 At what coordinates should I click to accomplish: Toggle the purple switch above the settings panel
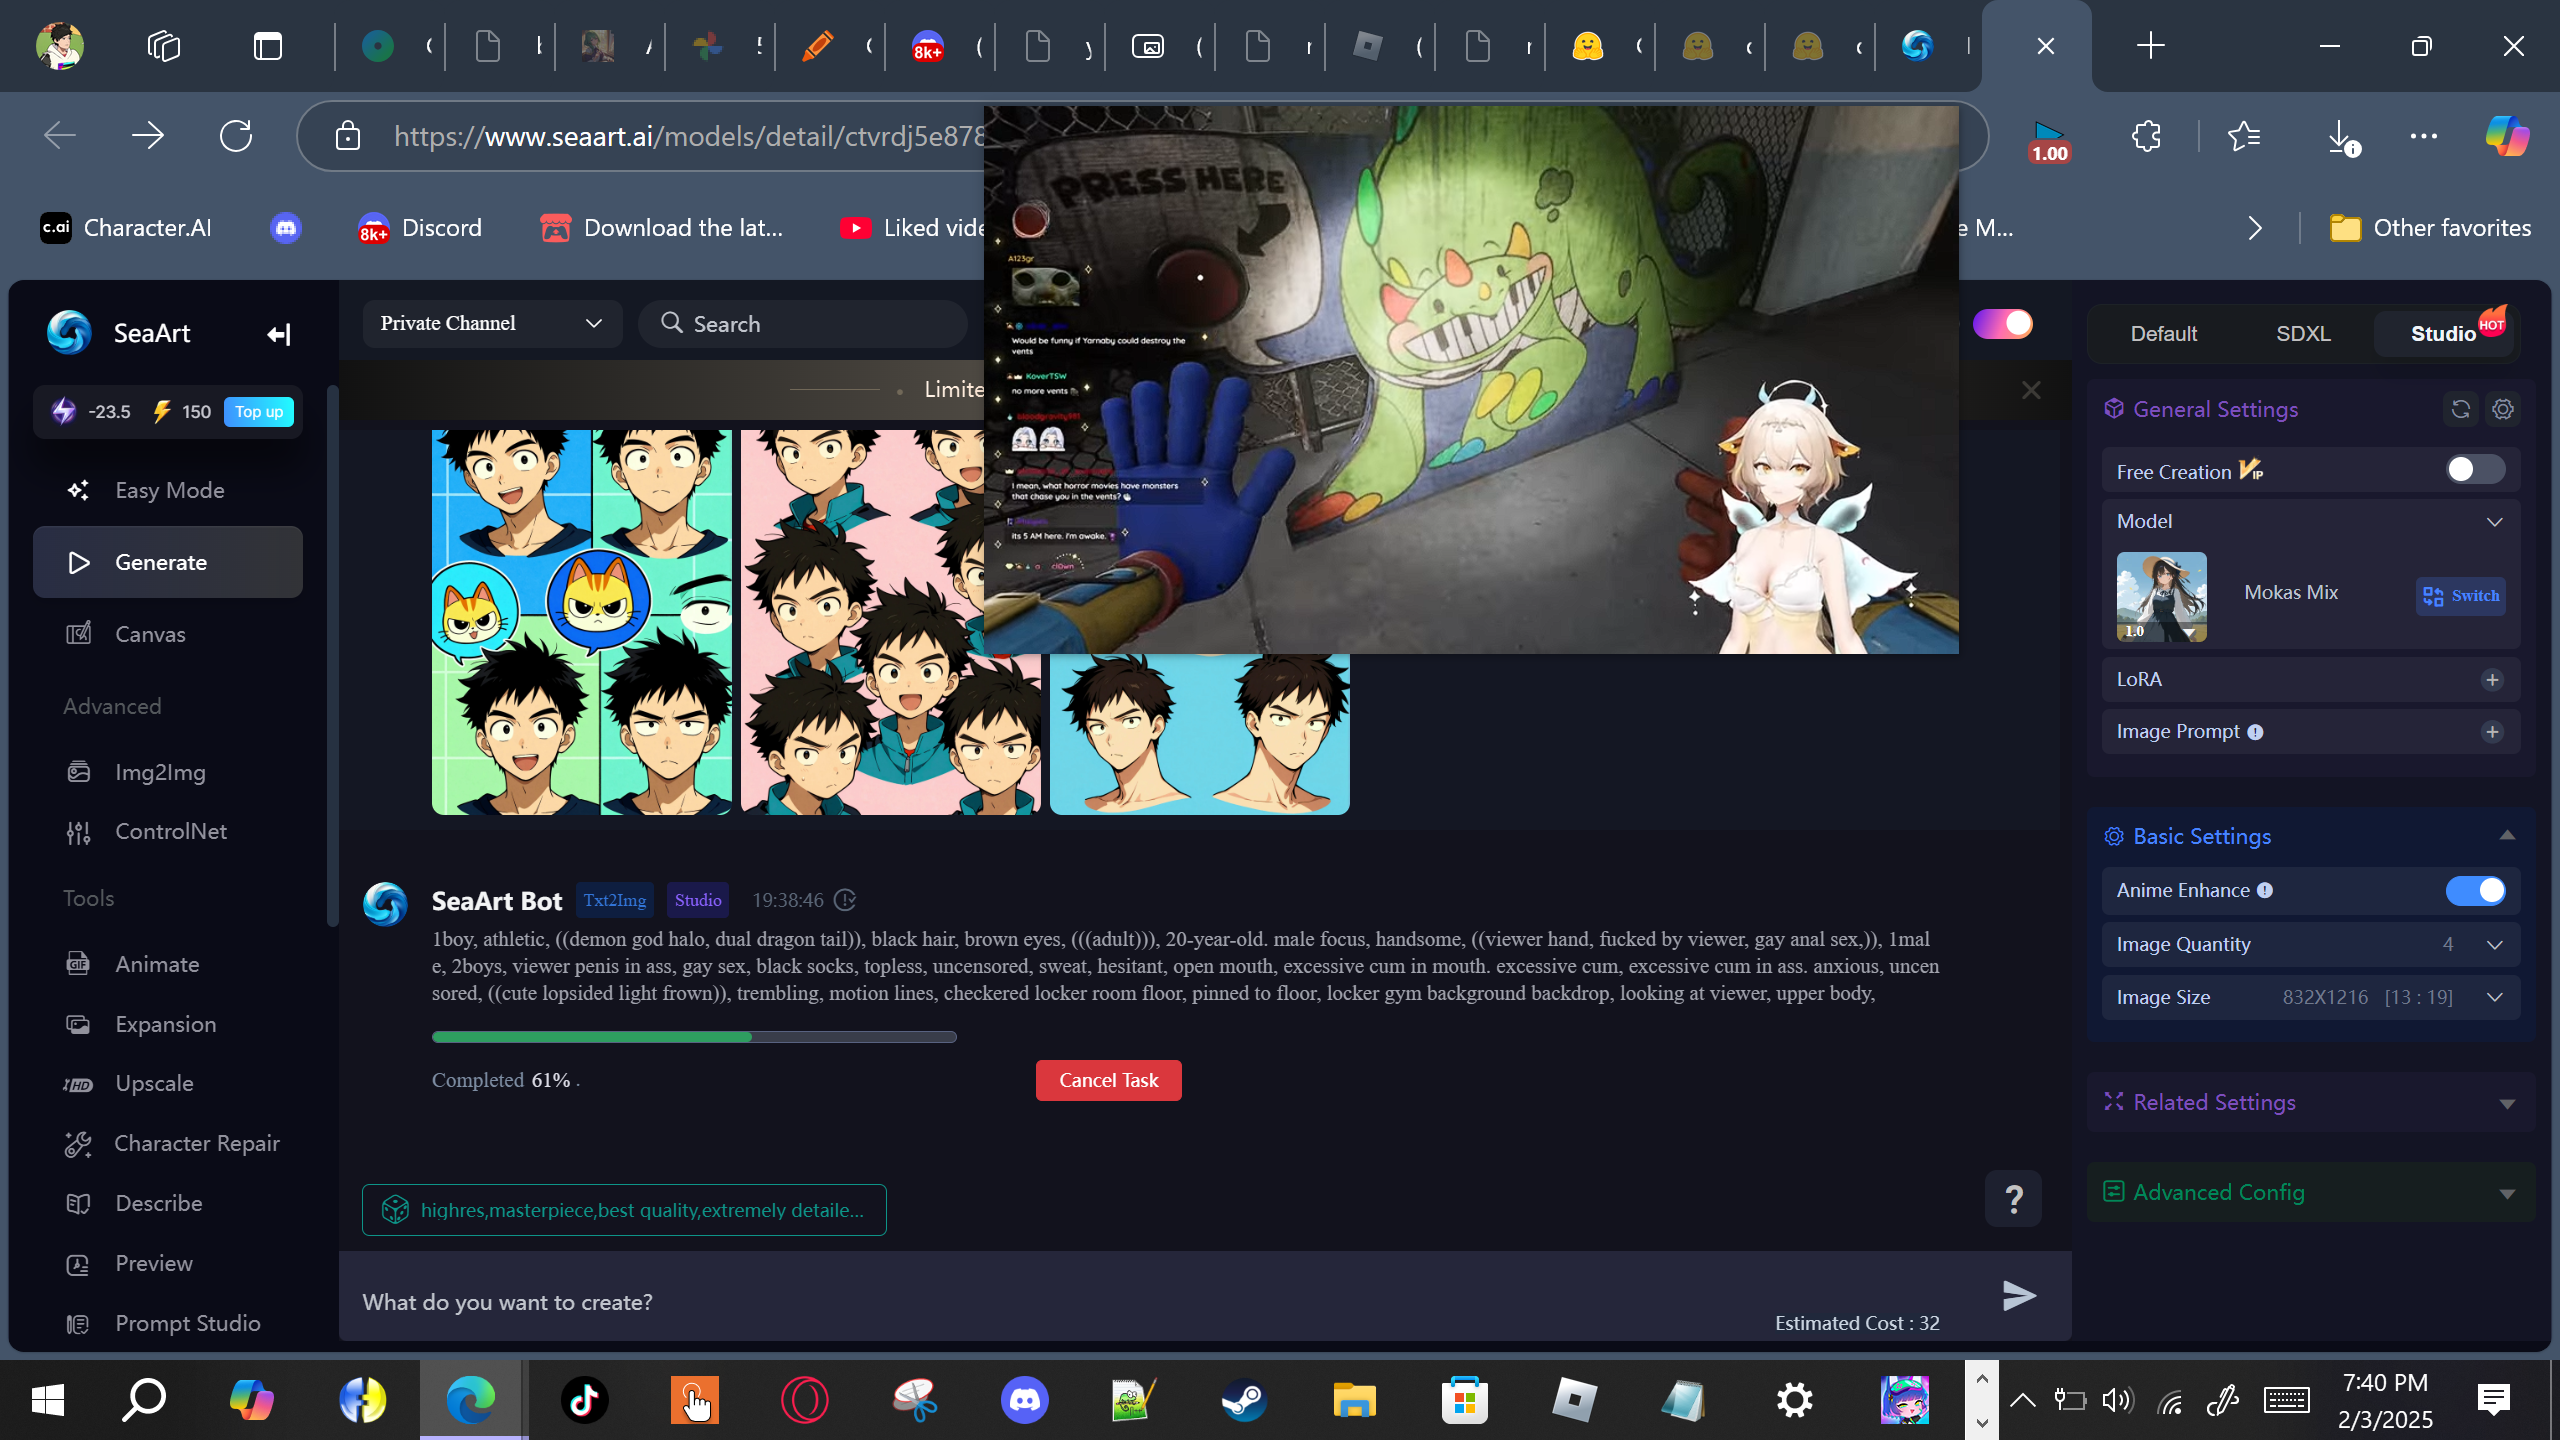point(2002,324)
